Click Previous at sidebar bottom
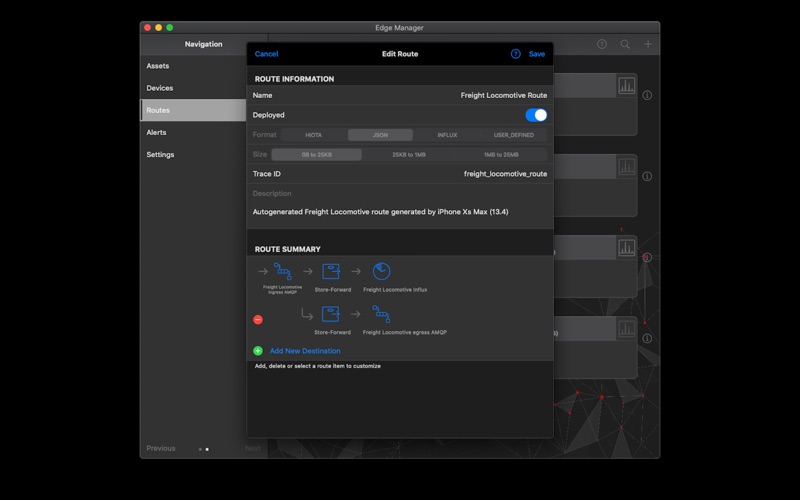Viewport: 800px width, 500px height. pos(161,448)
